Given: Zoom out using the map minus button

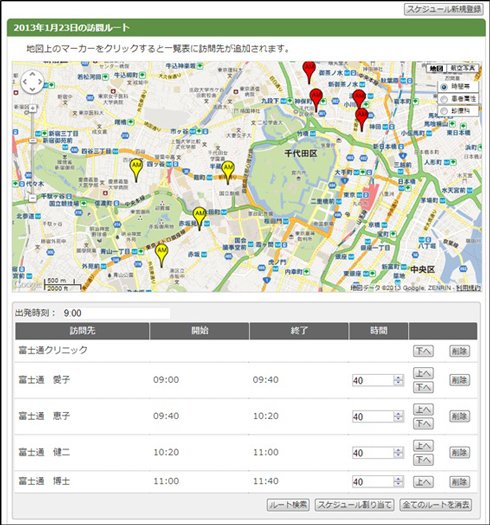Looking at the screenshot, I should (x=32, y=198).
